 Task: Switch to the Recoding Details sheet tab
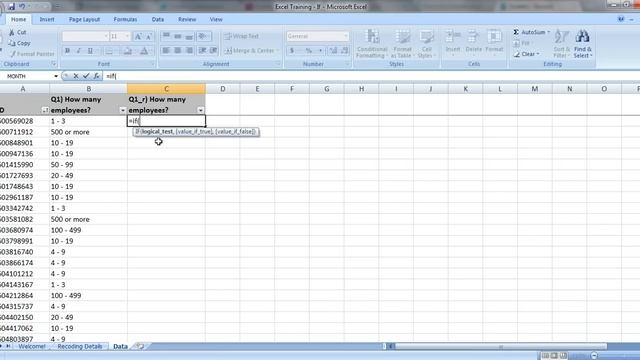coord(80,346)
